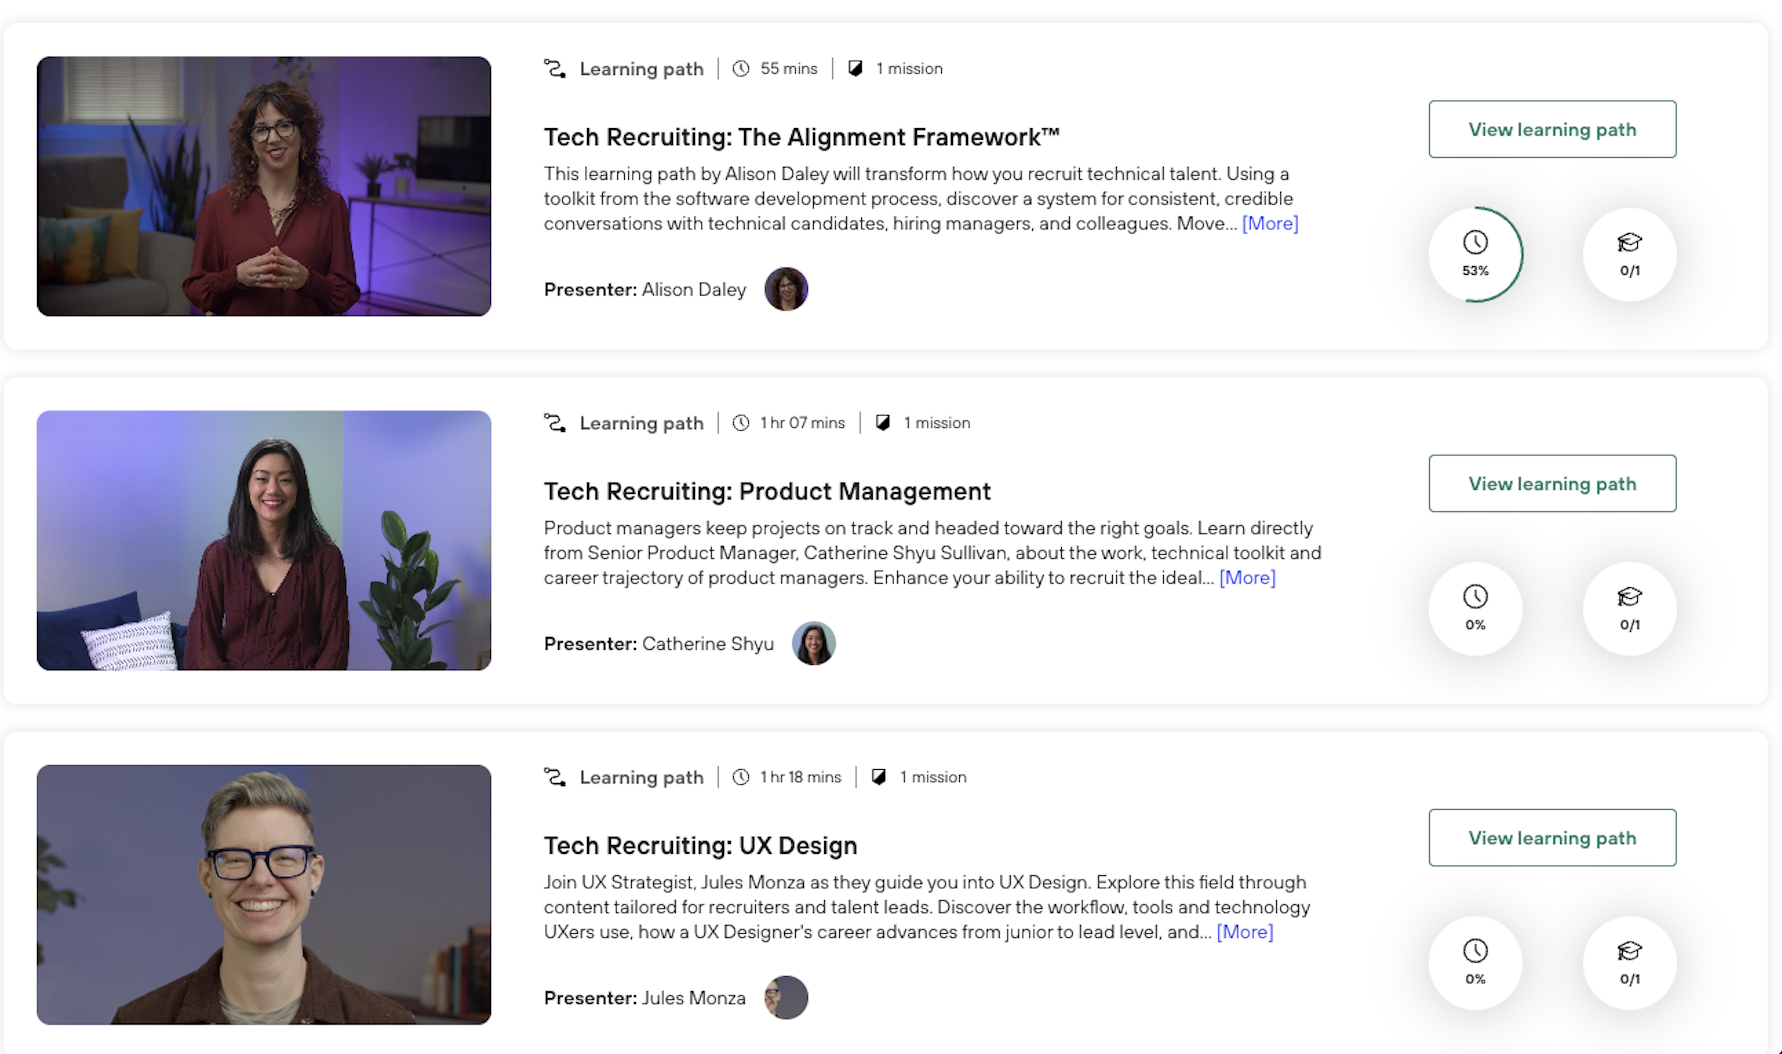Click Catherine Shyu's presenter avatar

[x=813, y=643]
